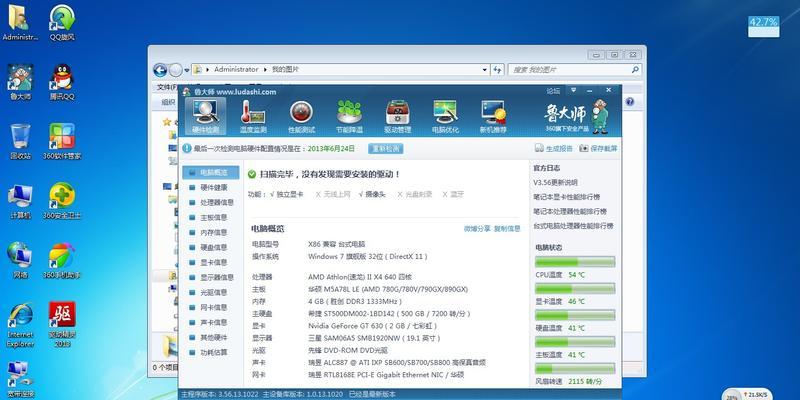The height and width of the screenshot is (400, 800).
Task: Select the 处理器信息 sidebar item
Action: click(x=211, y=203)
